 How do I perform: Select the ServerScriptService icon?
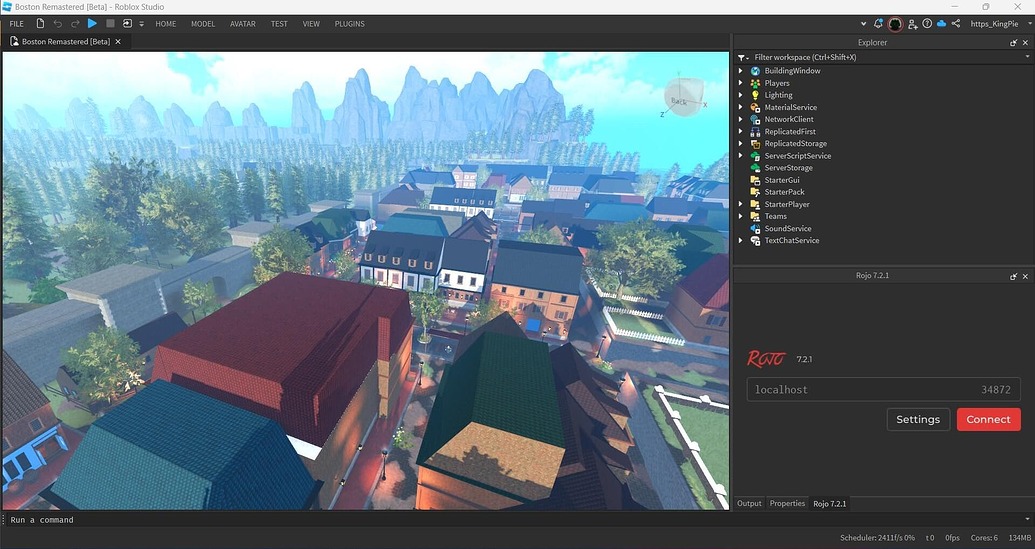pos(755,156)
